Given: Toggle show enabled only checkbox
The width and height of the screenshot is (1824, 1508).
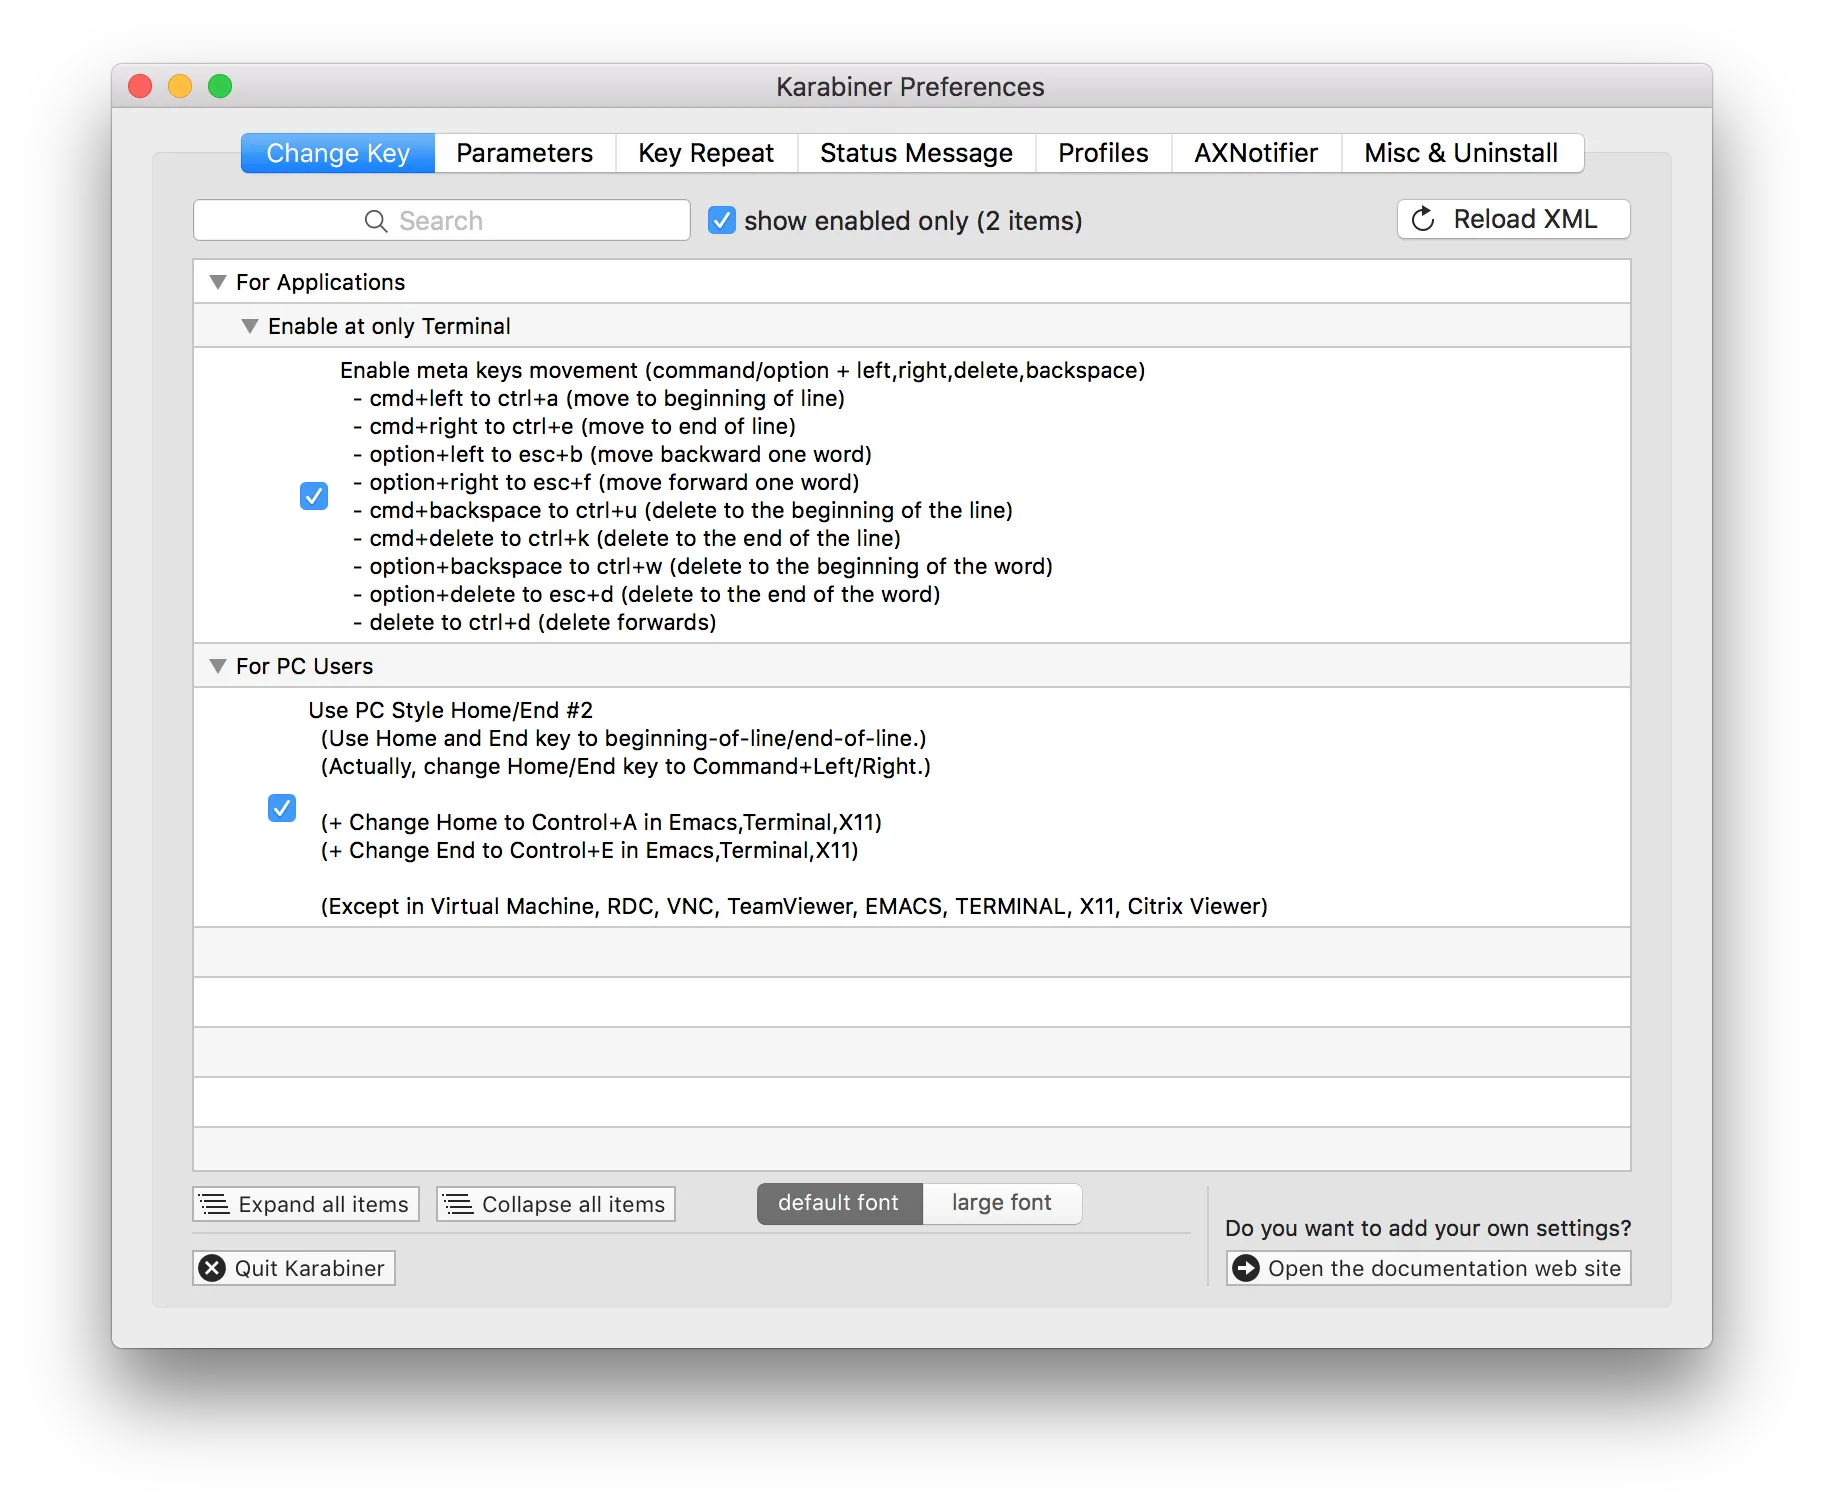Looking at the screenshot, I should point(721,220).
